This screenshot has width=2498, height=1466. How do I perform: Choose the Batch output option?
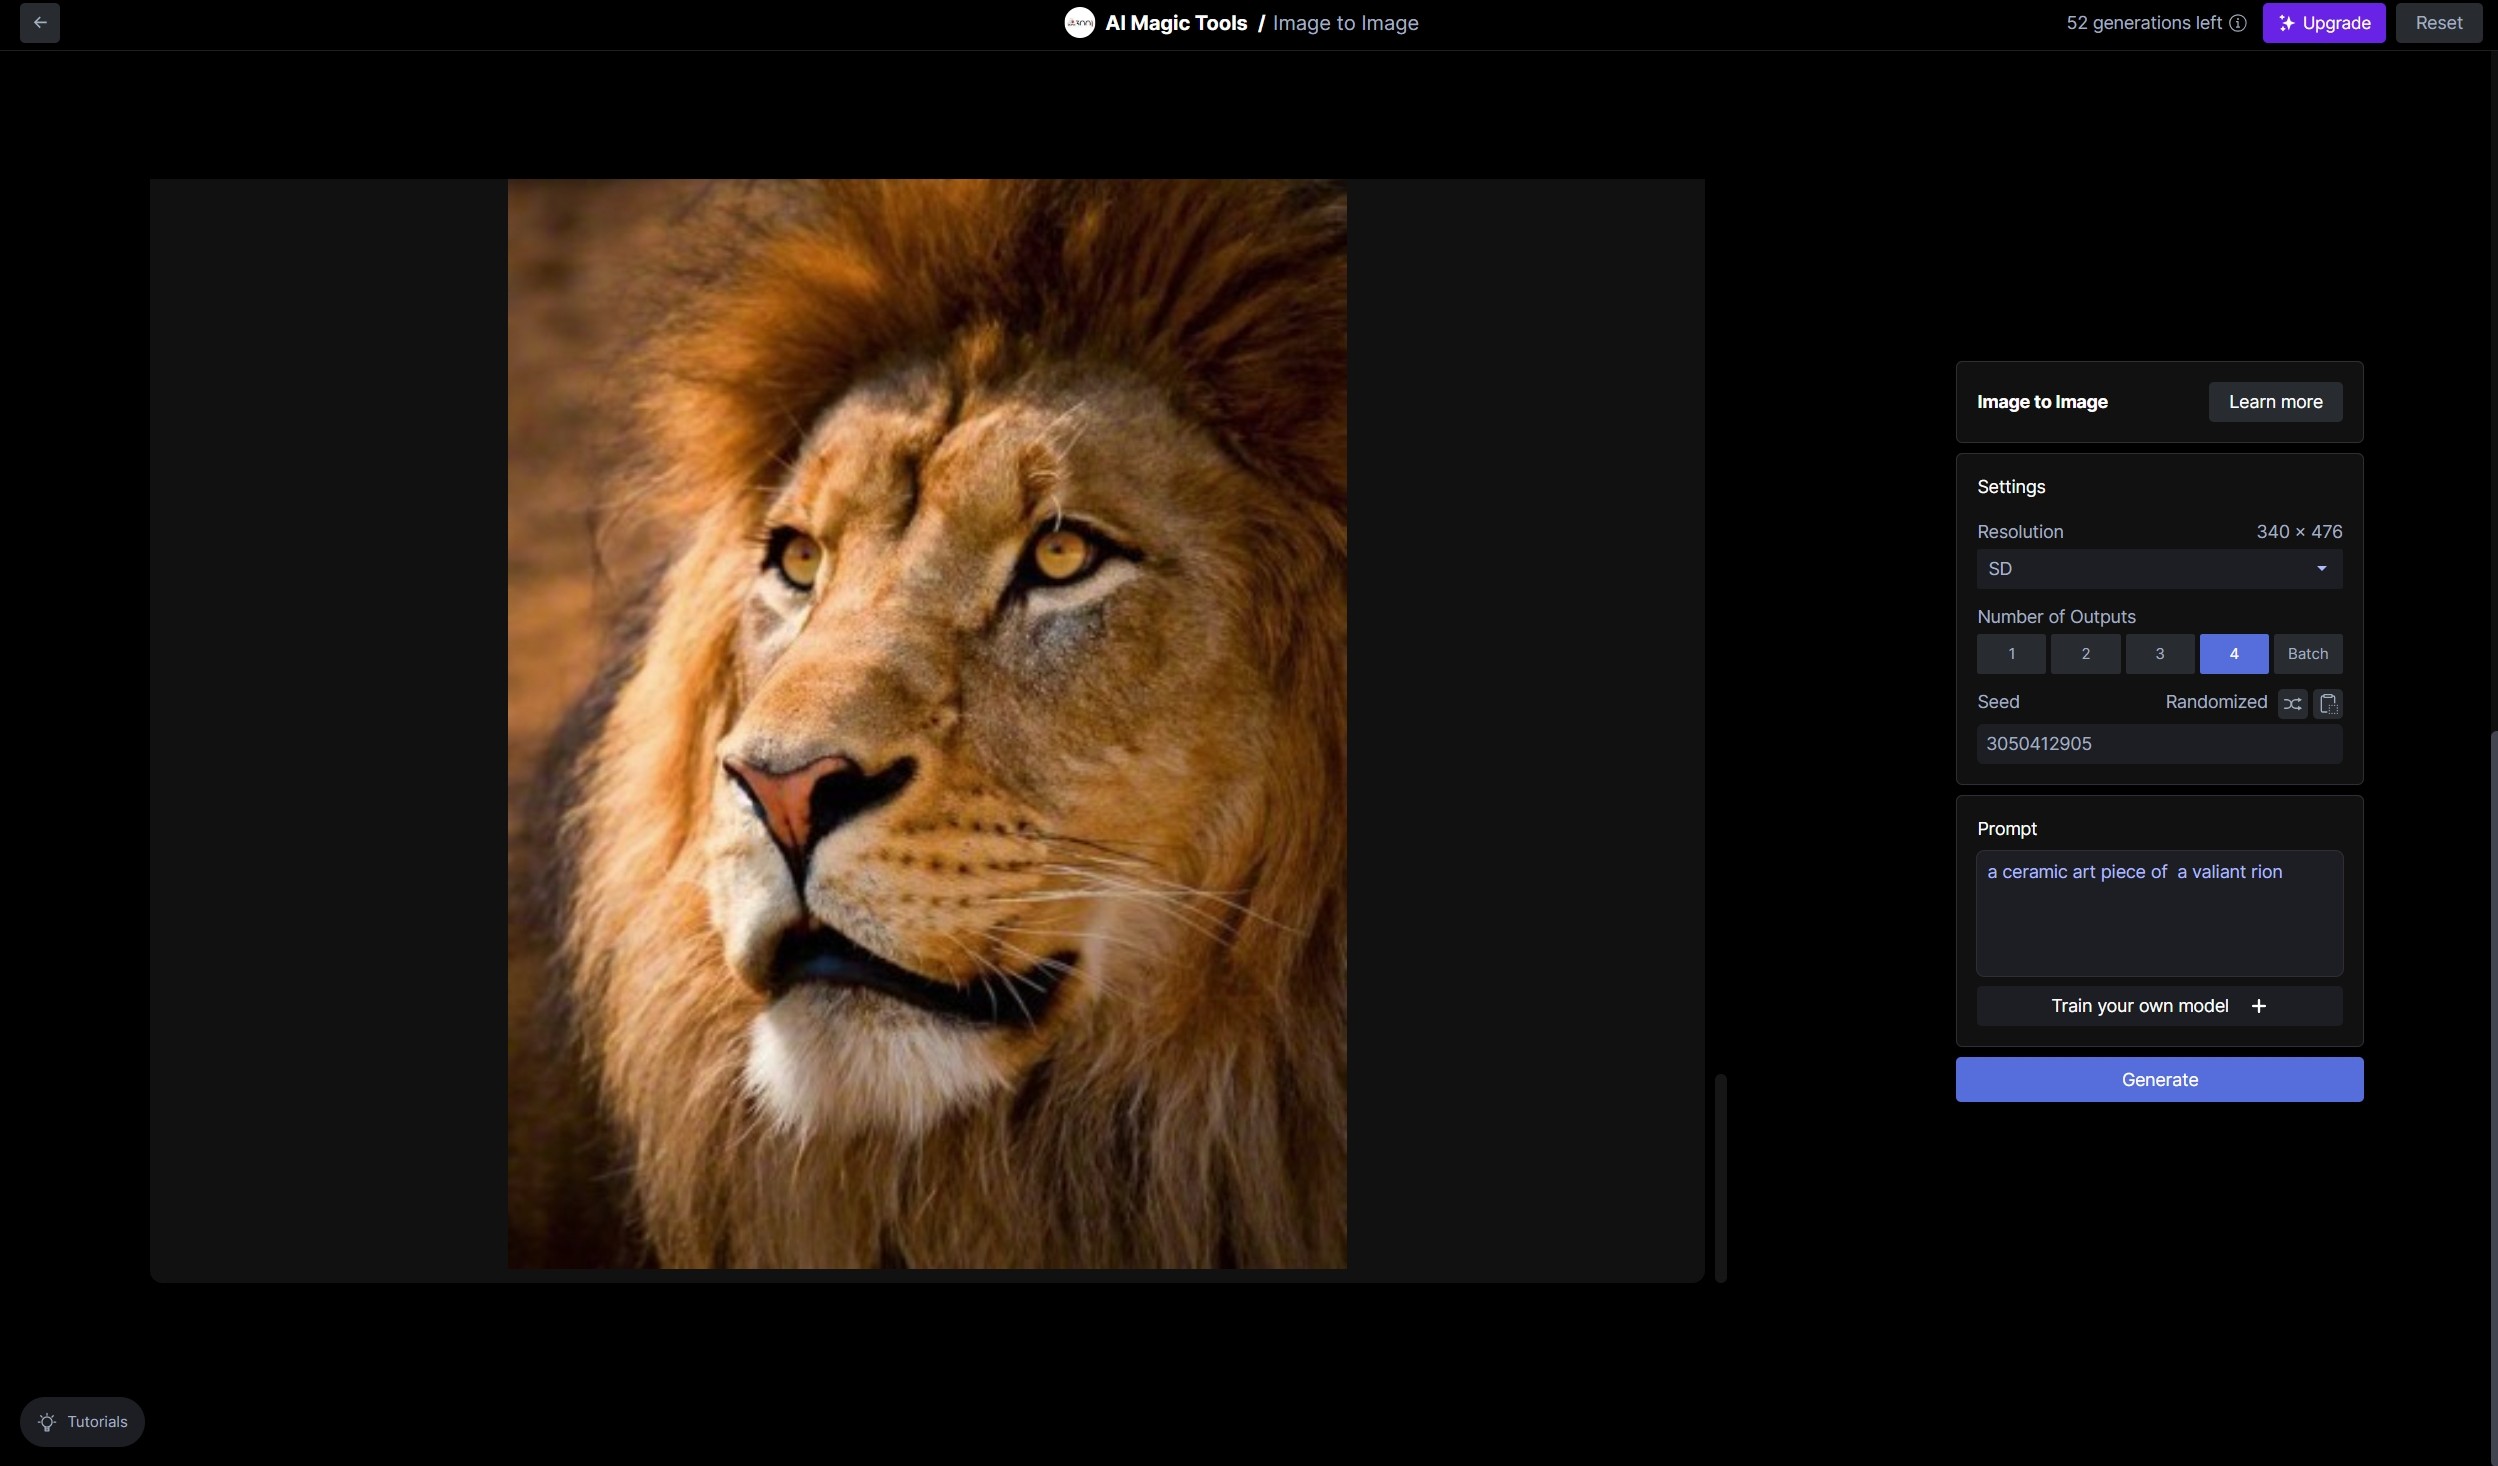tap(2307, 654)
